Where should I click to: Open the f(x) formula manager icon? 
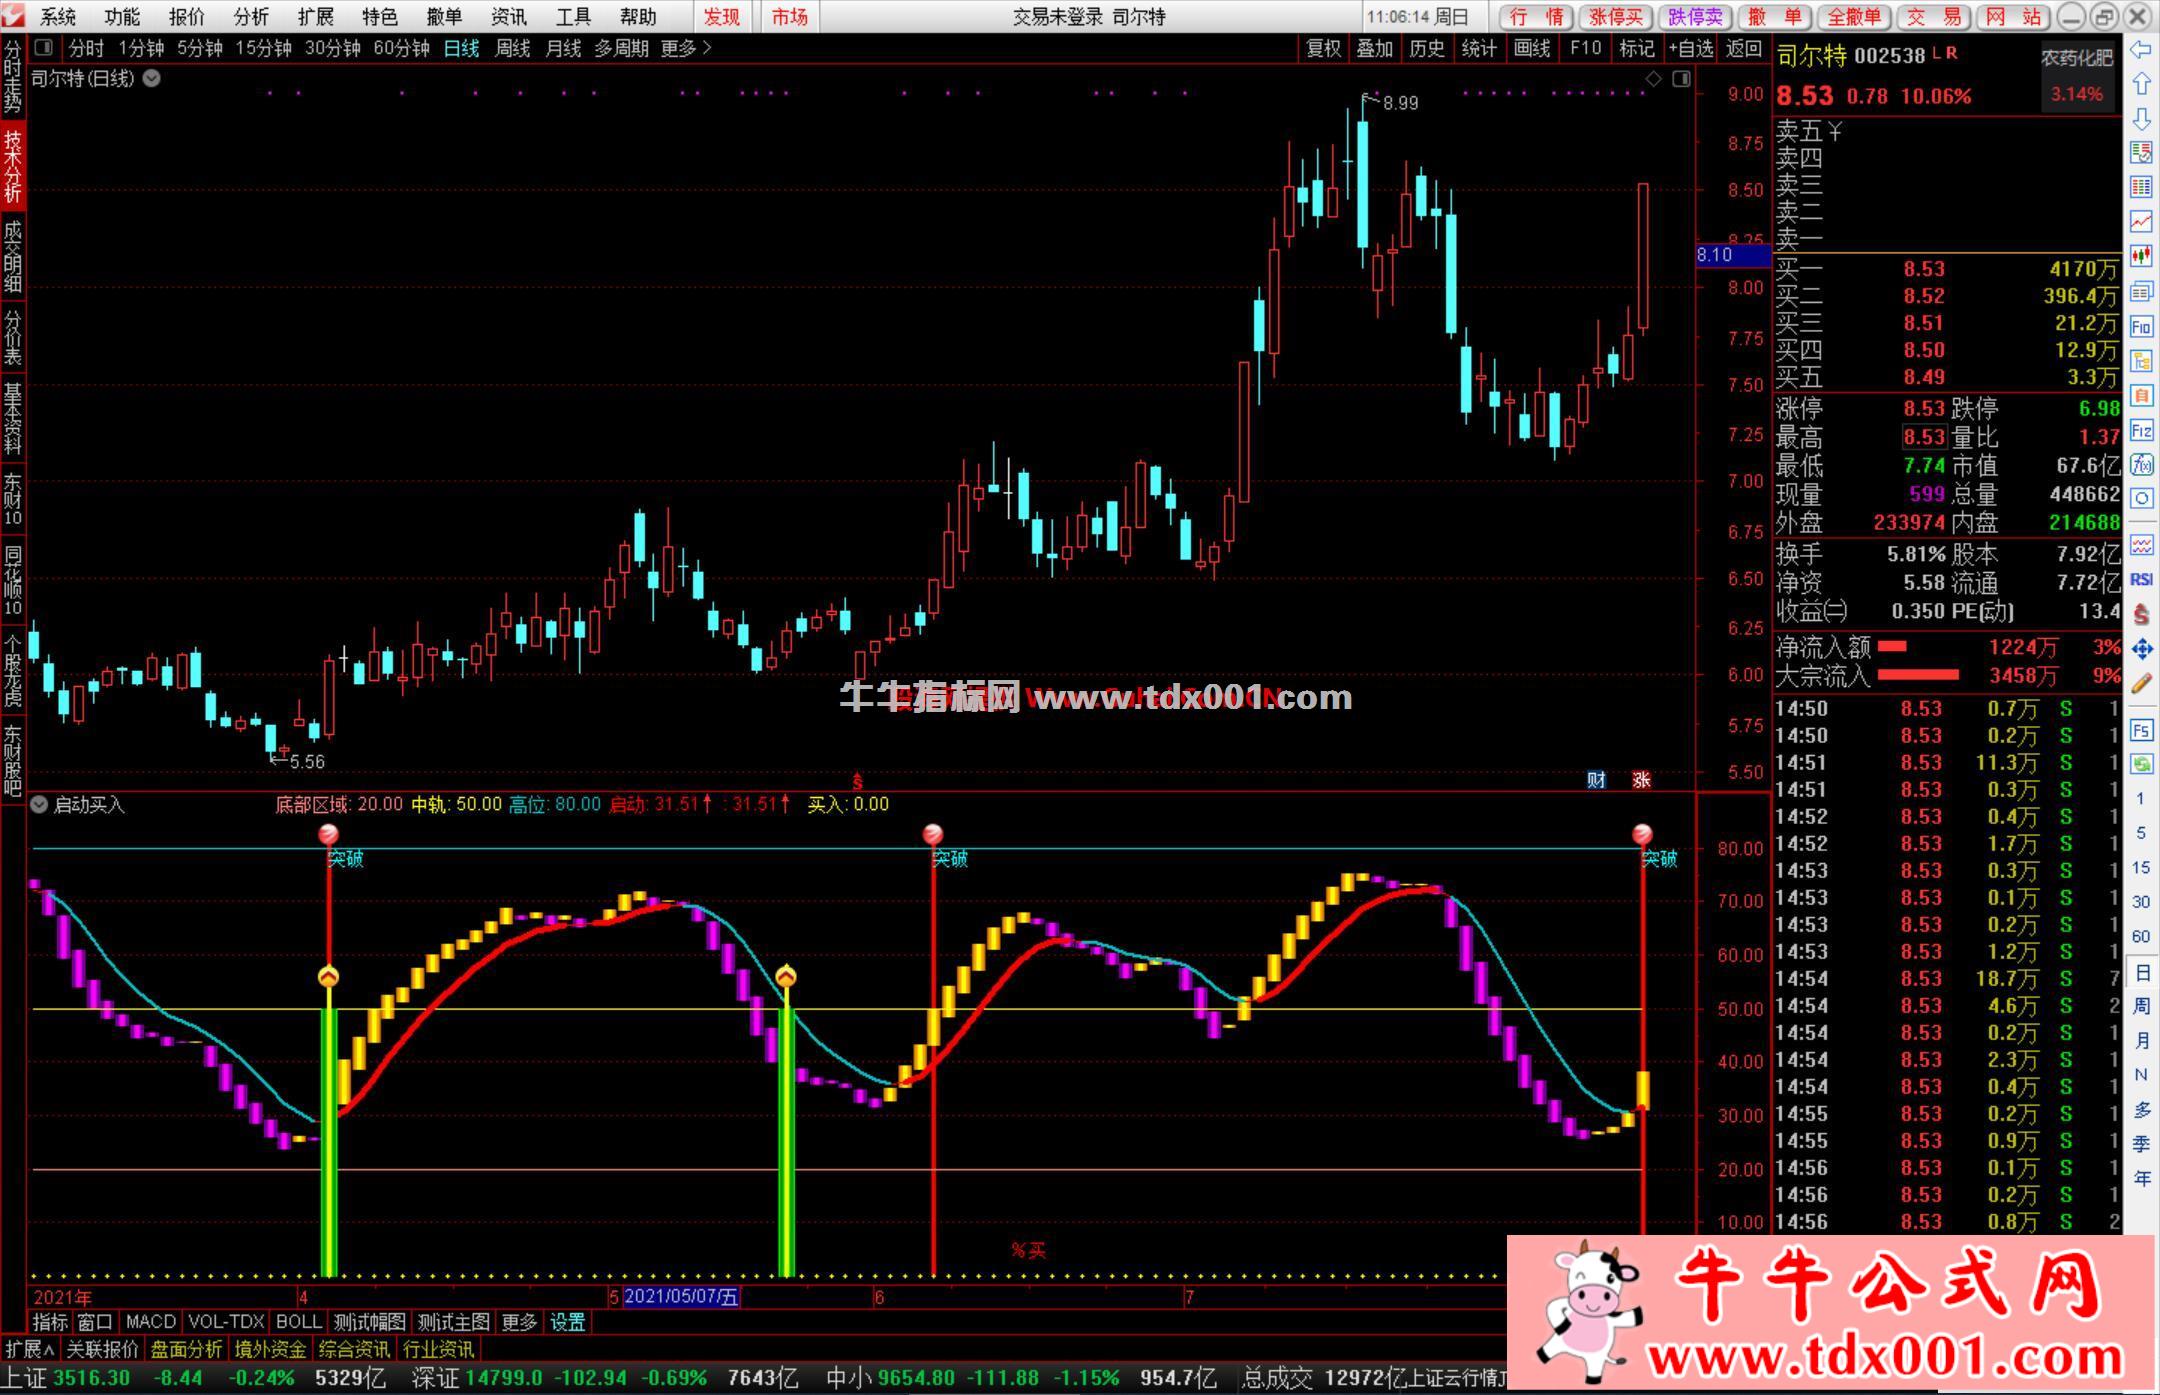pos(2141,465)
